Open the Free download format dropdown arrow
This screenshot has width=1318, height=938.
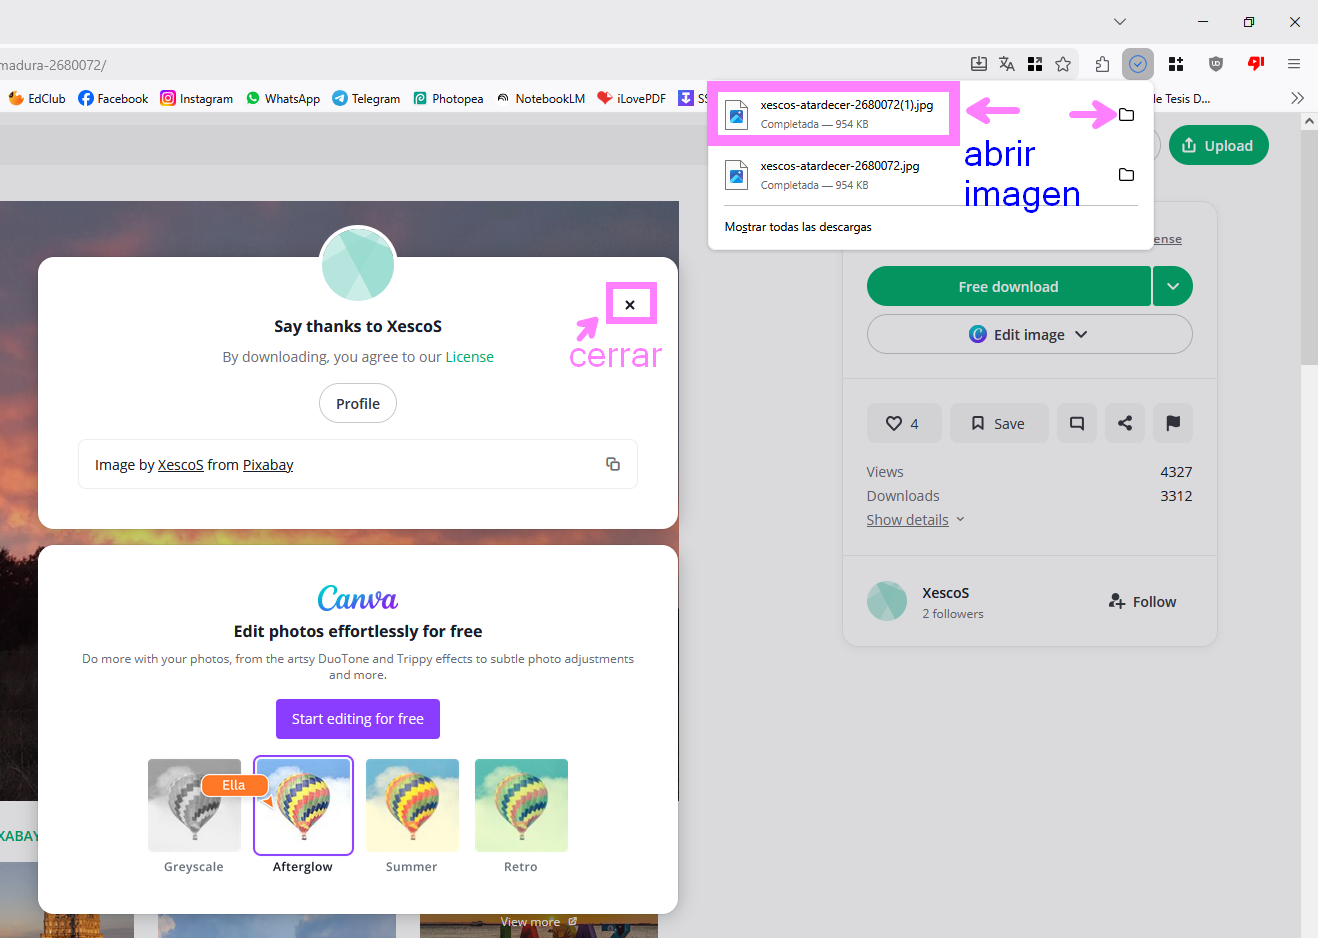[1172, 286]
